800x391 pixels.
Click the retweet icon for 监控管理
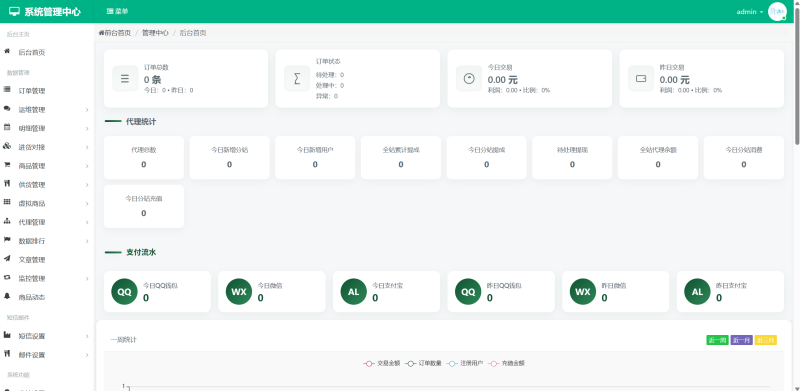(7, 278)
